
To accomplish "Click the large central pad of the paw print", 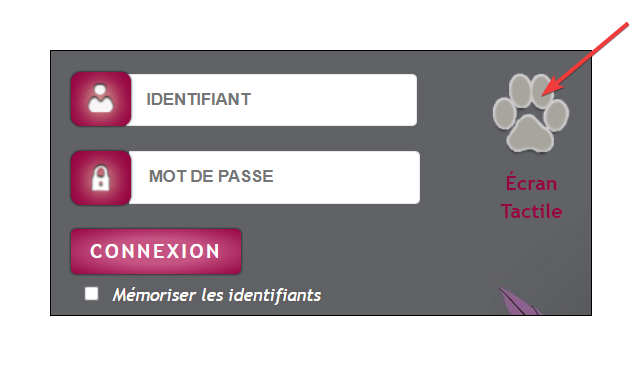I will [530, 134].
